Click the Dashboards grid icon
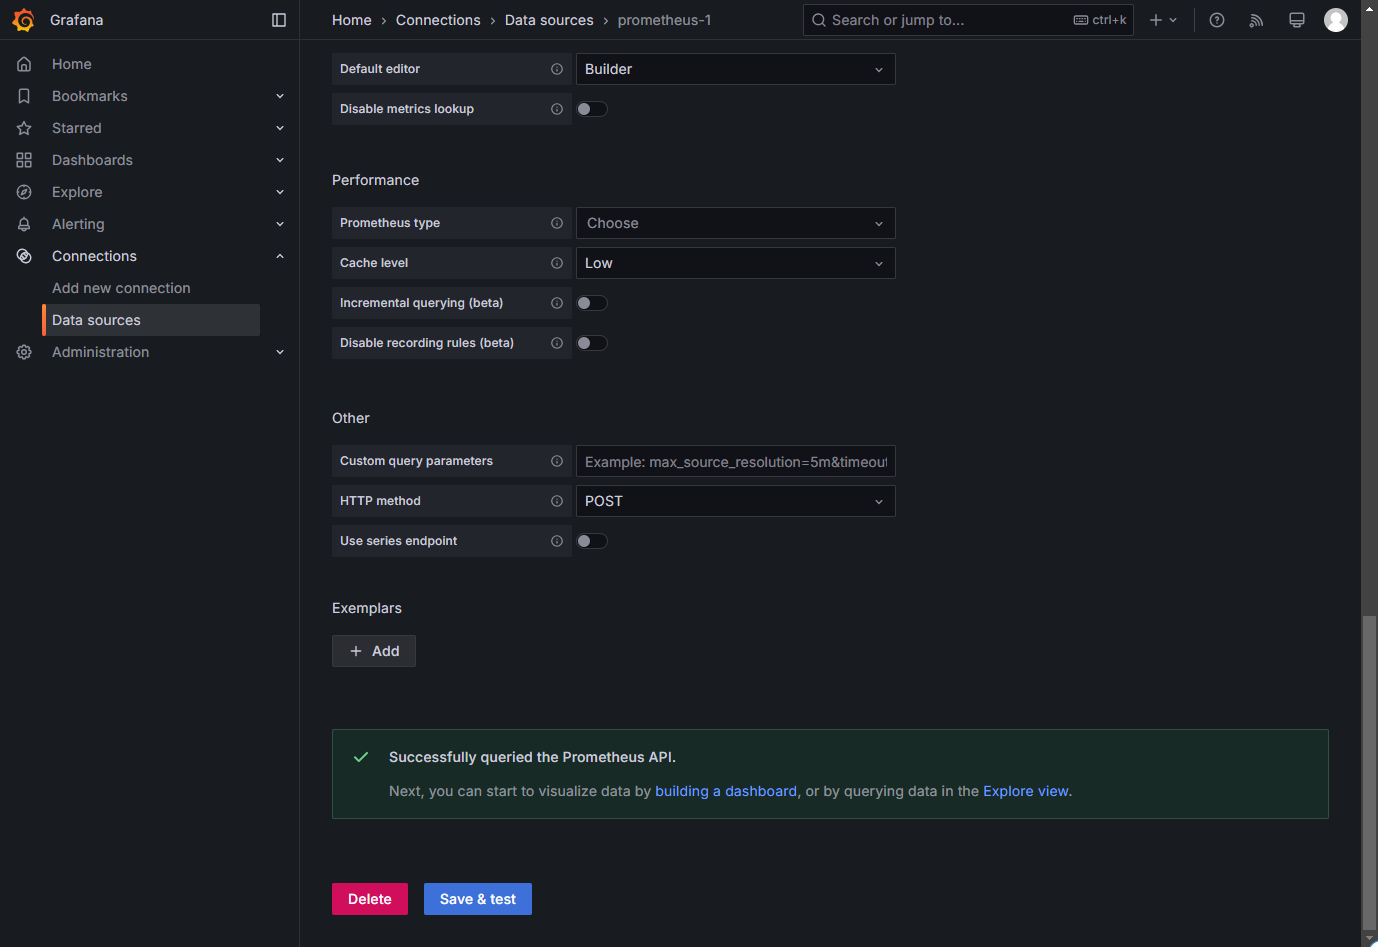 (24, 160)
